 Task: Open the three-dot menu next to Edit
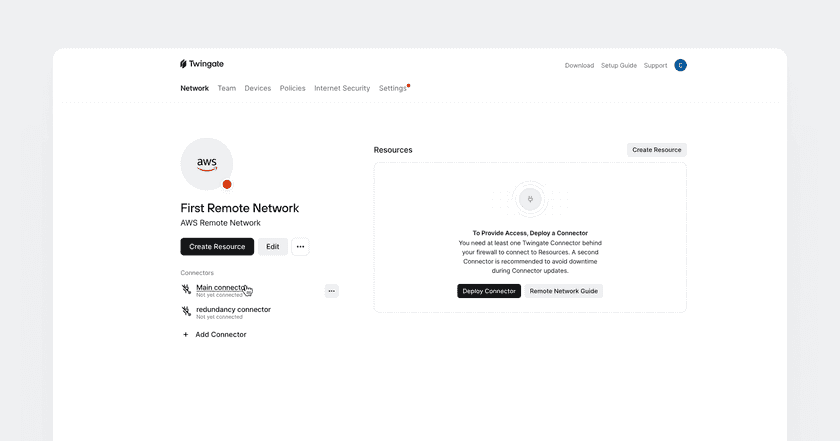[300, 246]
